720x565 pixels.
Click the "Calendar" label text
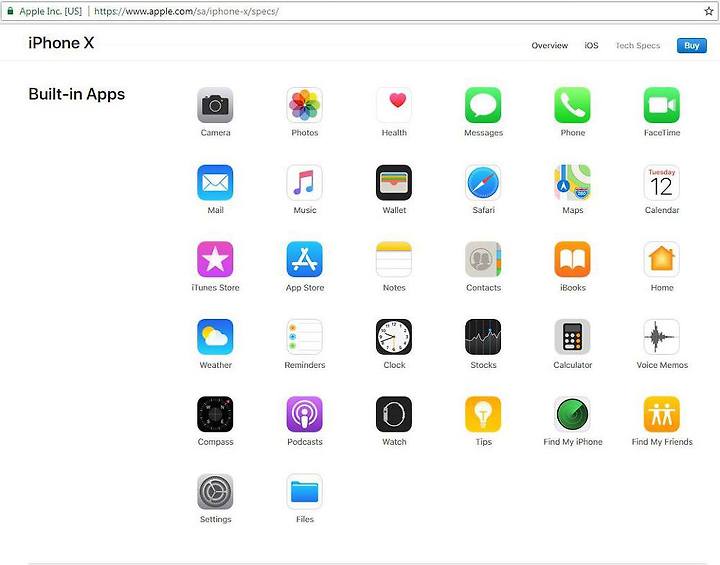point(662,210)
